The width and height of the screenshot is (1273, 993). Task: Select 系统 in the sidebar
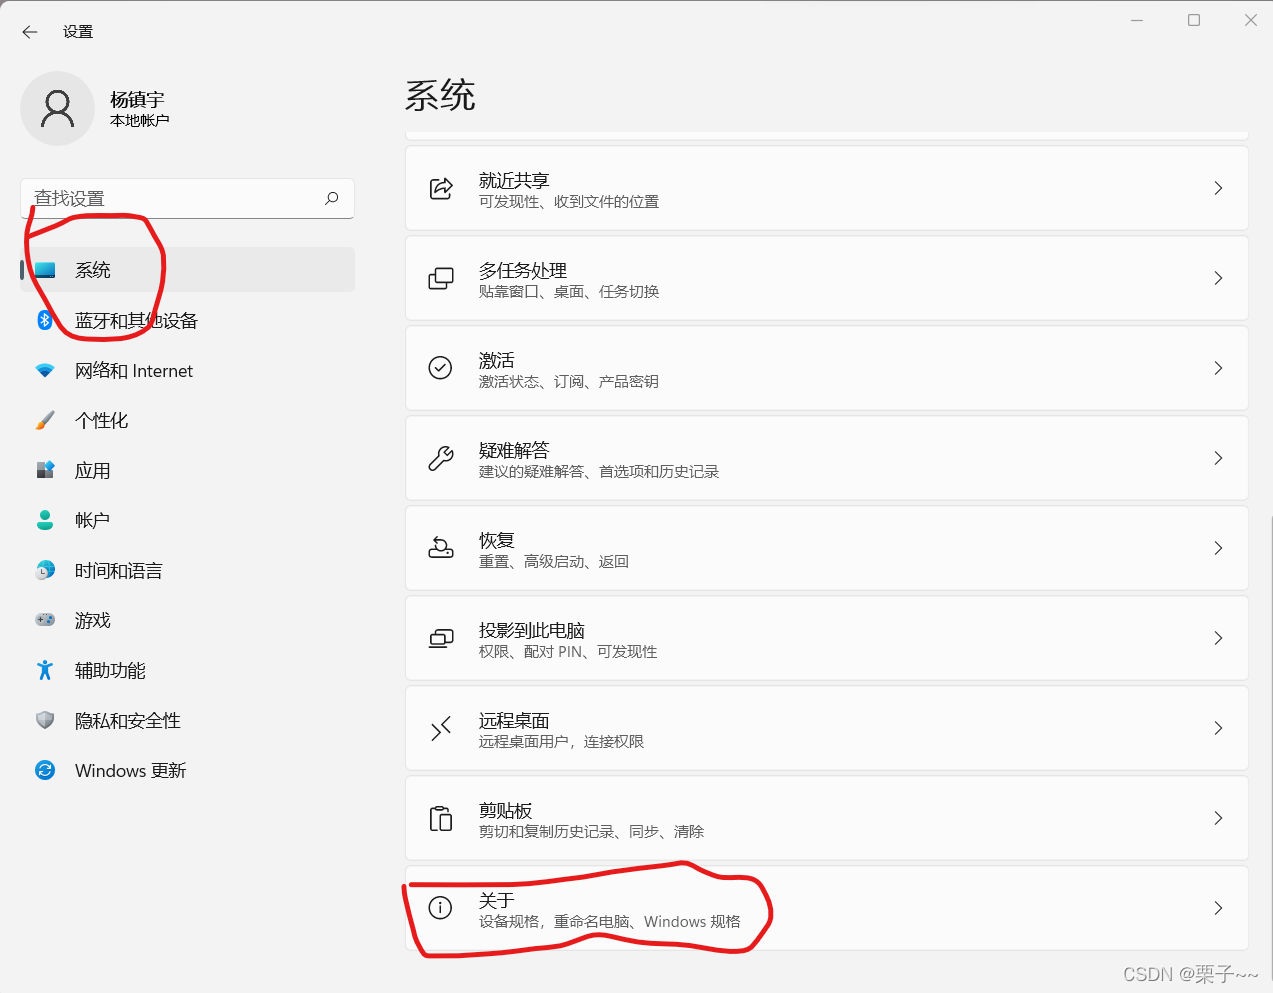pyautogui.click(x=188, y=270)
